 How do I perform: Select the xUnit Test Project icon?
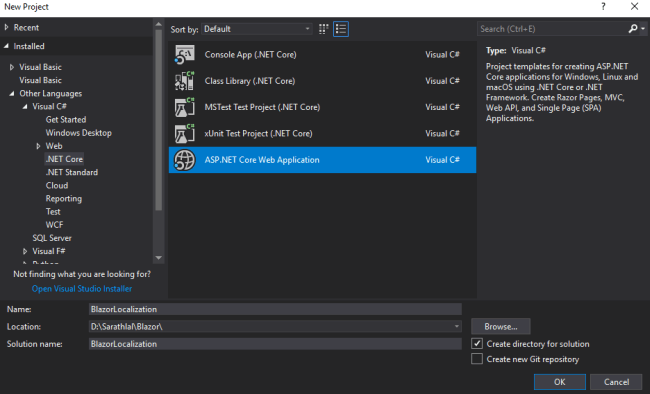(x=184, y=134)
